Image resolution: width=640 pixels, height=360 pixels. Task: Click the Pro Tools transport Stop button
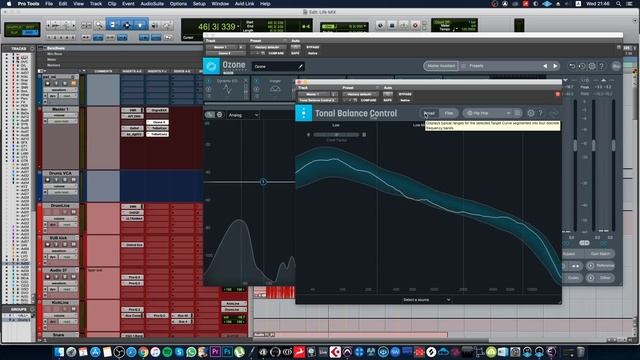(392, 25)
